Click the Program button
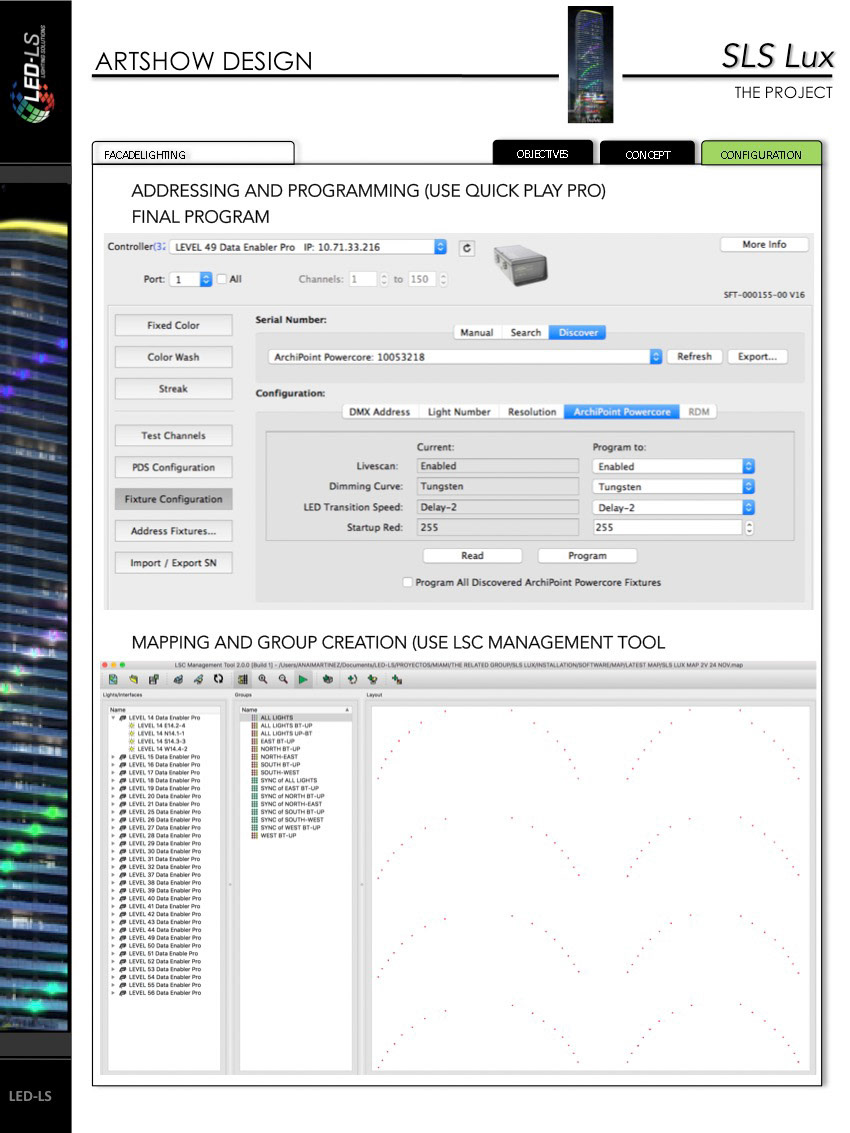 click(x=587, y=556)
